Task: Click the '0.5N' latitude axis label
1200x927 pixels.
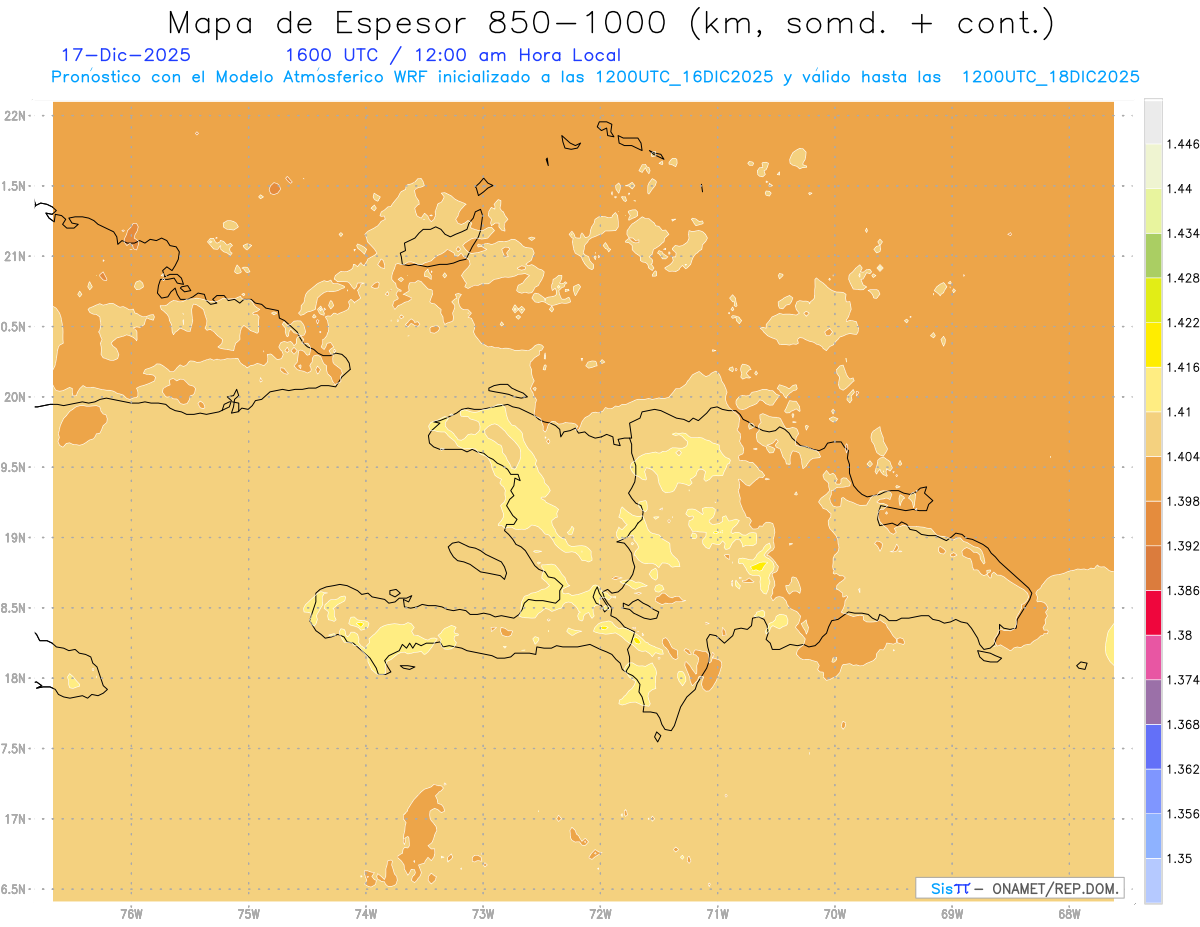Action: point(14,326)
